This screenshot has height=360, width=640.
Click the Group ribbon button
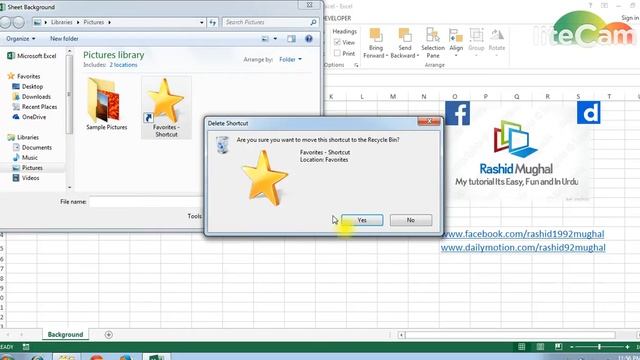coord(476,42)
